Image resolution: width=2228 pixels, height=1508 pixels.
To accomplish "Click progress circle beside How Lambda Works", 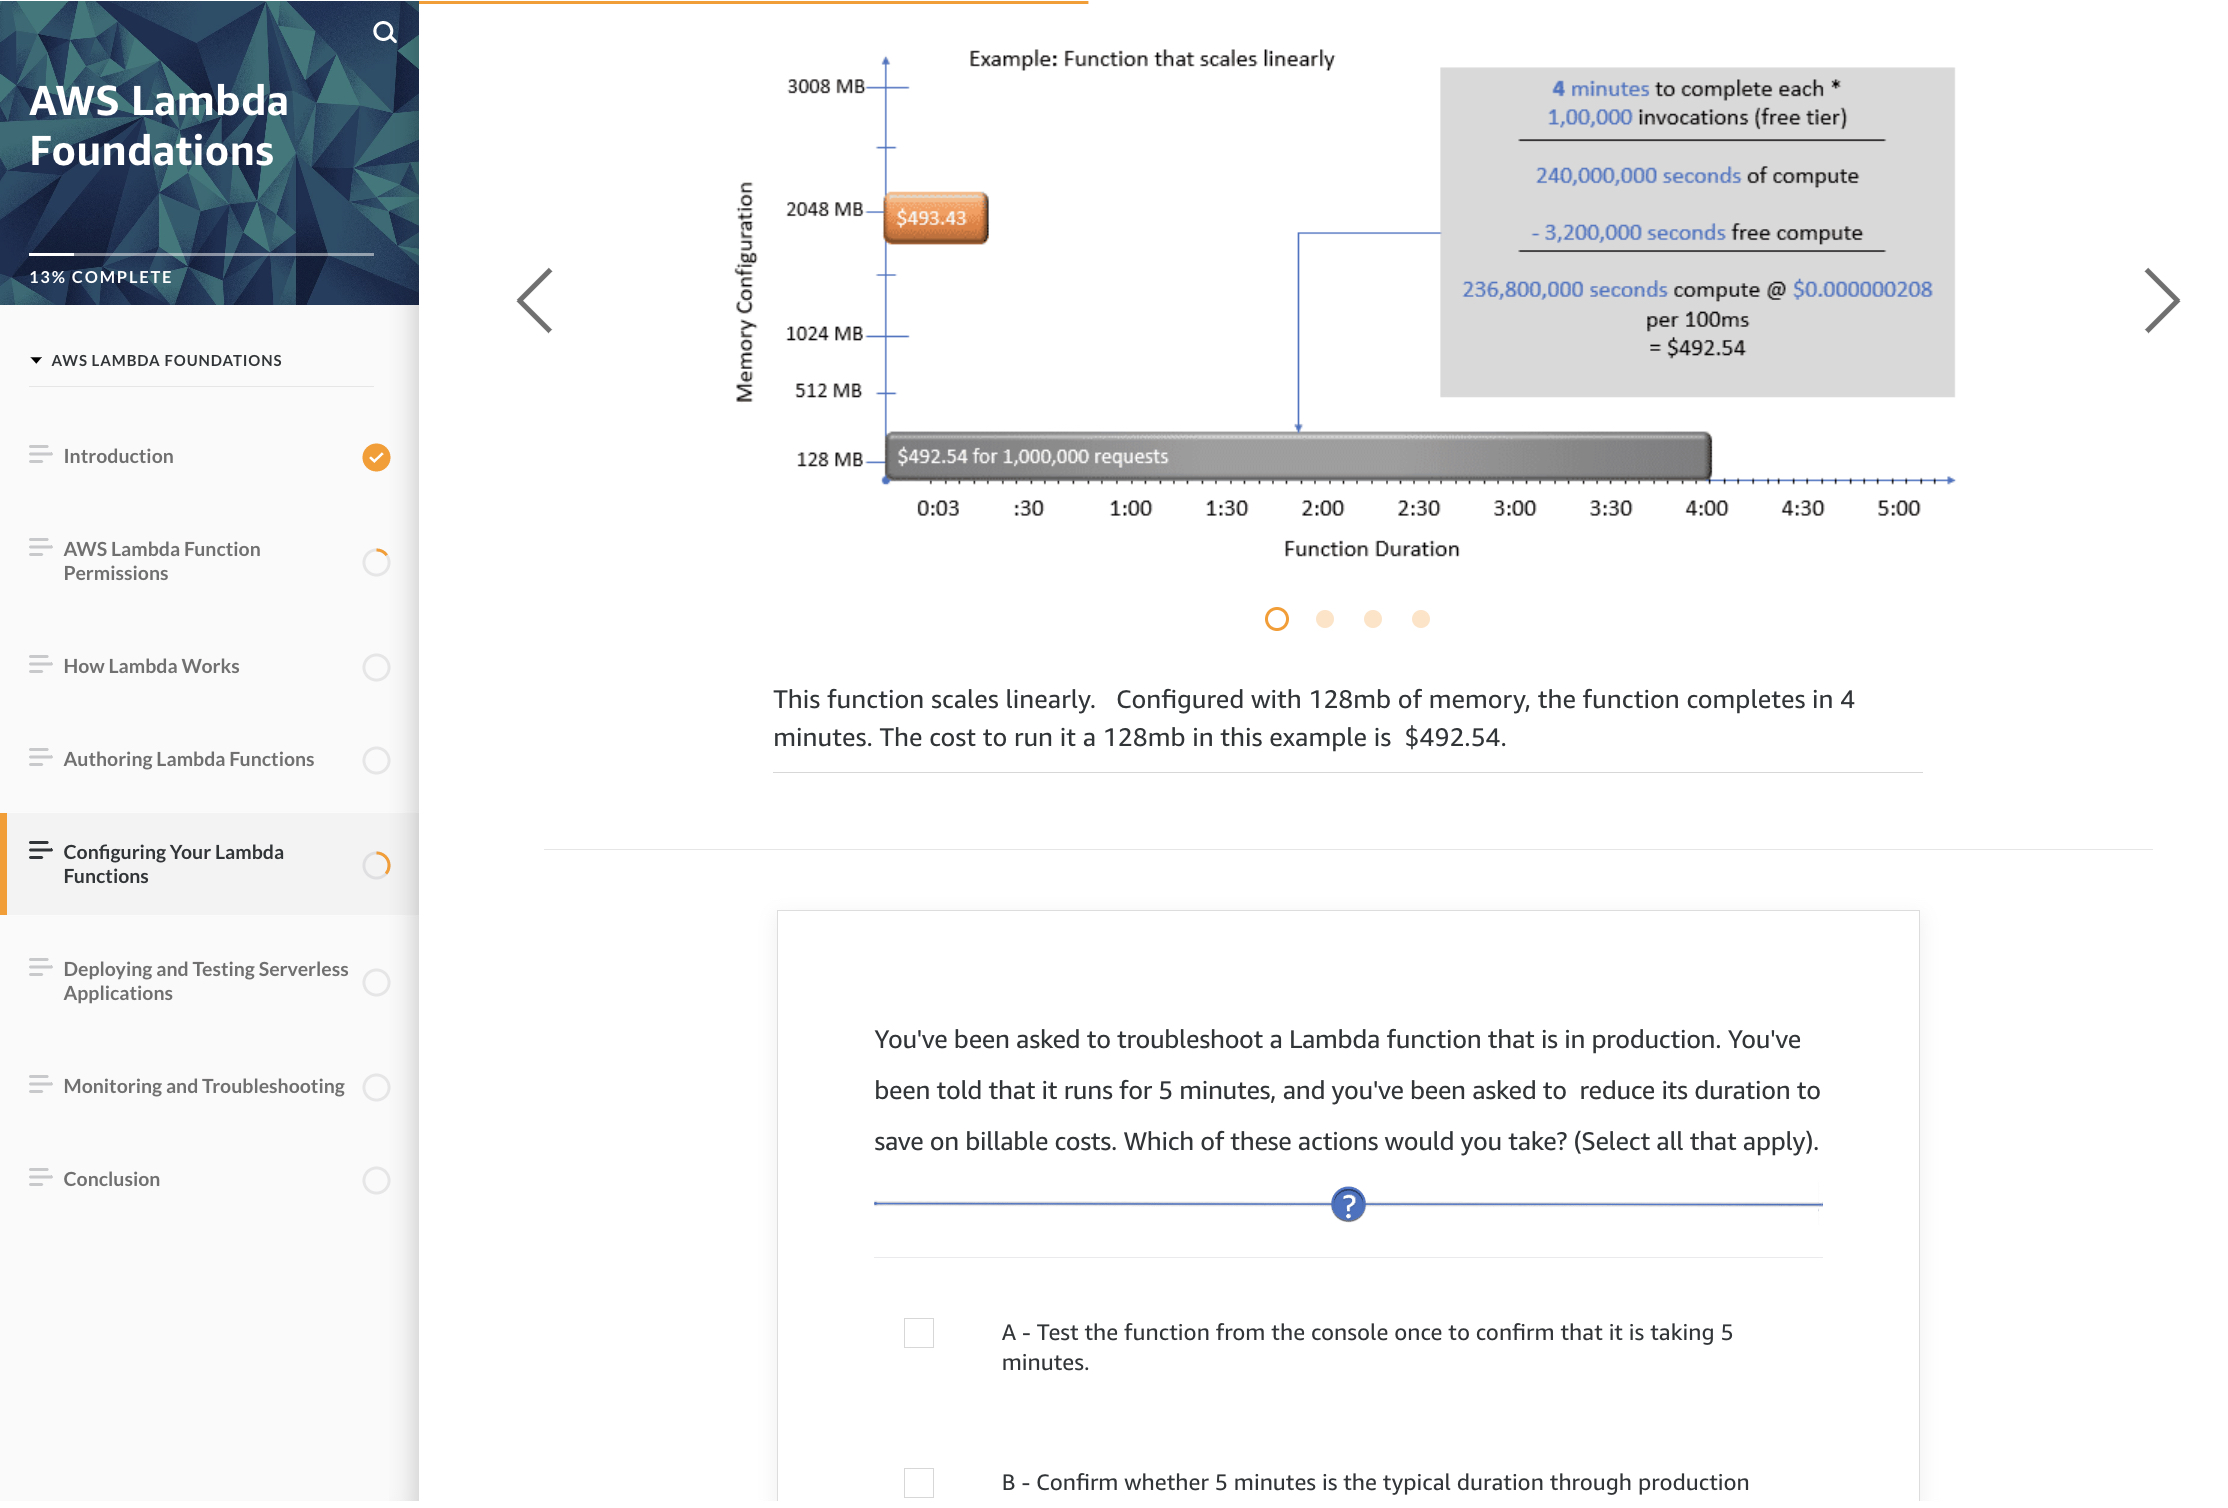I will click(376, 667).
